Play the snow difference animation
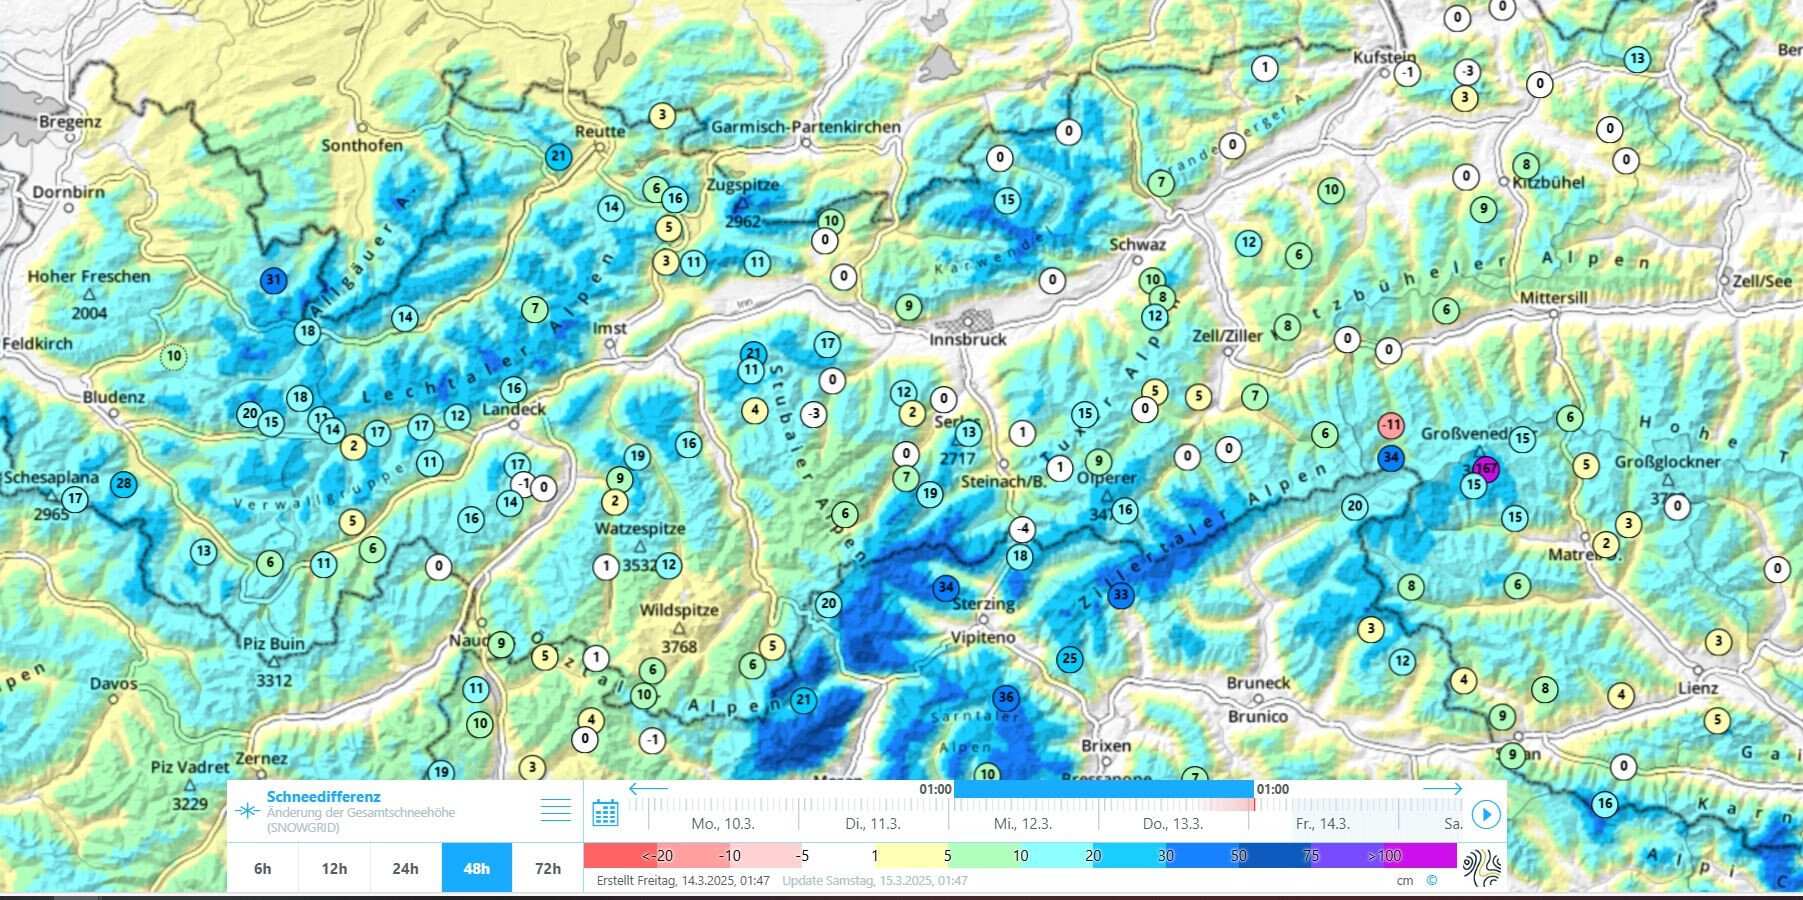This screenshot has width=1803, height=900. click(1486, 815)
